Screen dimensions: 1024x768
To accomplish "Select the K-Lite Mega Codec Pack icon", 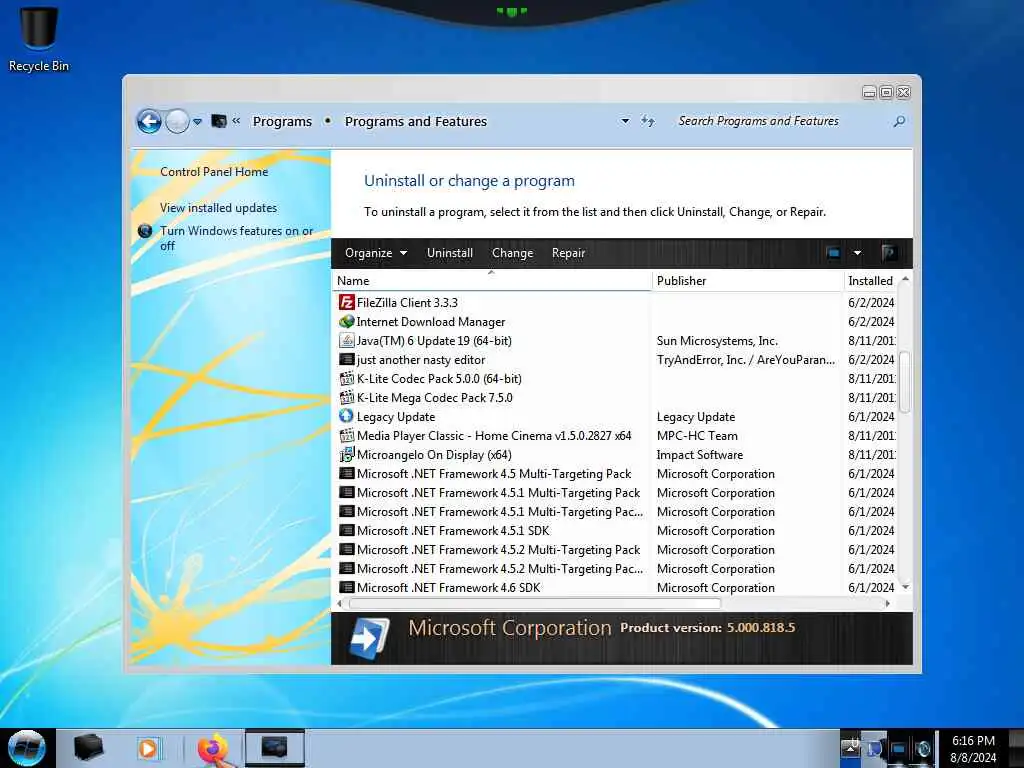I will tap(346, 397).
